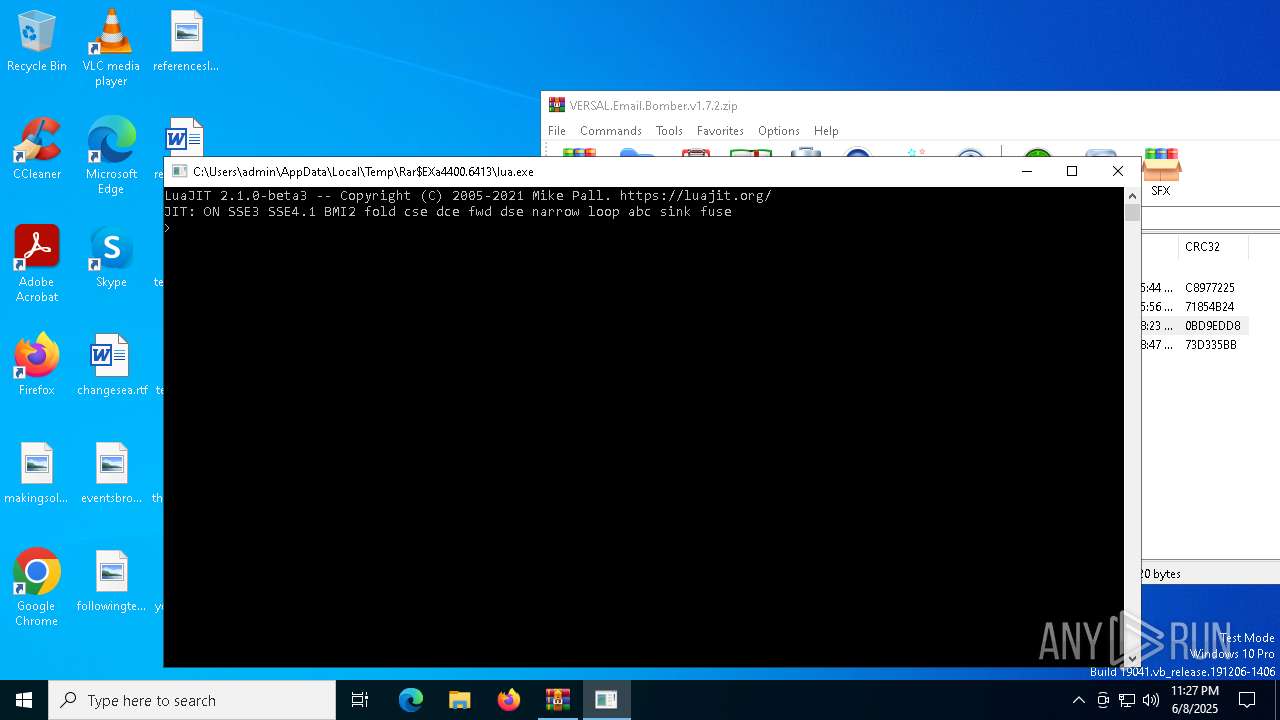1280x720 pixels.
Task: Open the Tools menu in WinRAR
Action: [669, 131]
